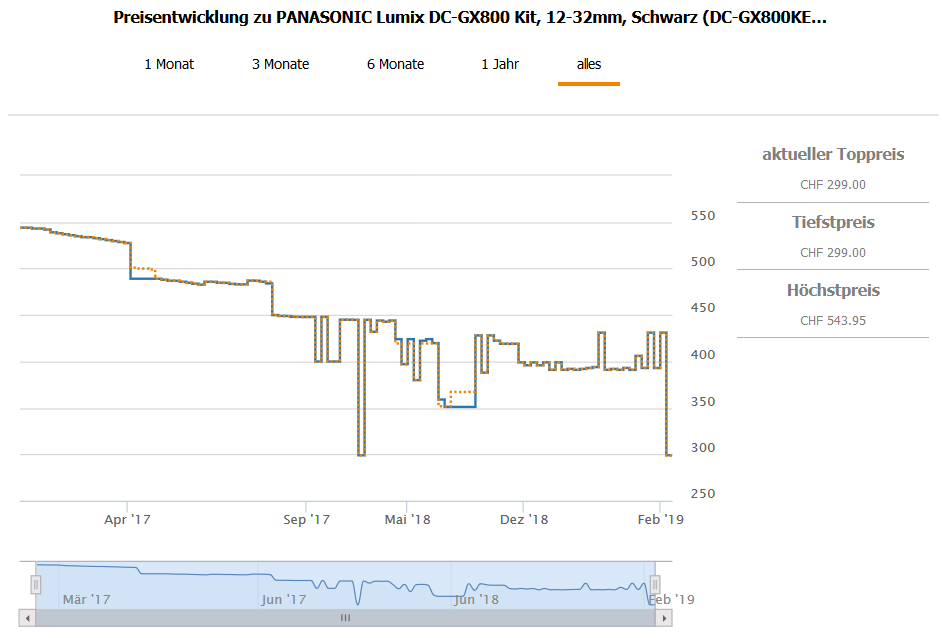Click the scrollbar left arrow
The width and height of the screenshot is (942, 638).
coord(27,618)
